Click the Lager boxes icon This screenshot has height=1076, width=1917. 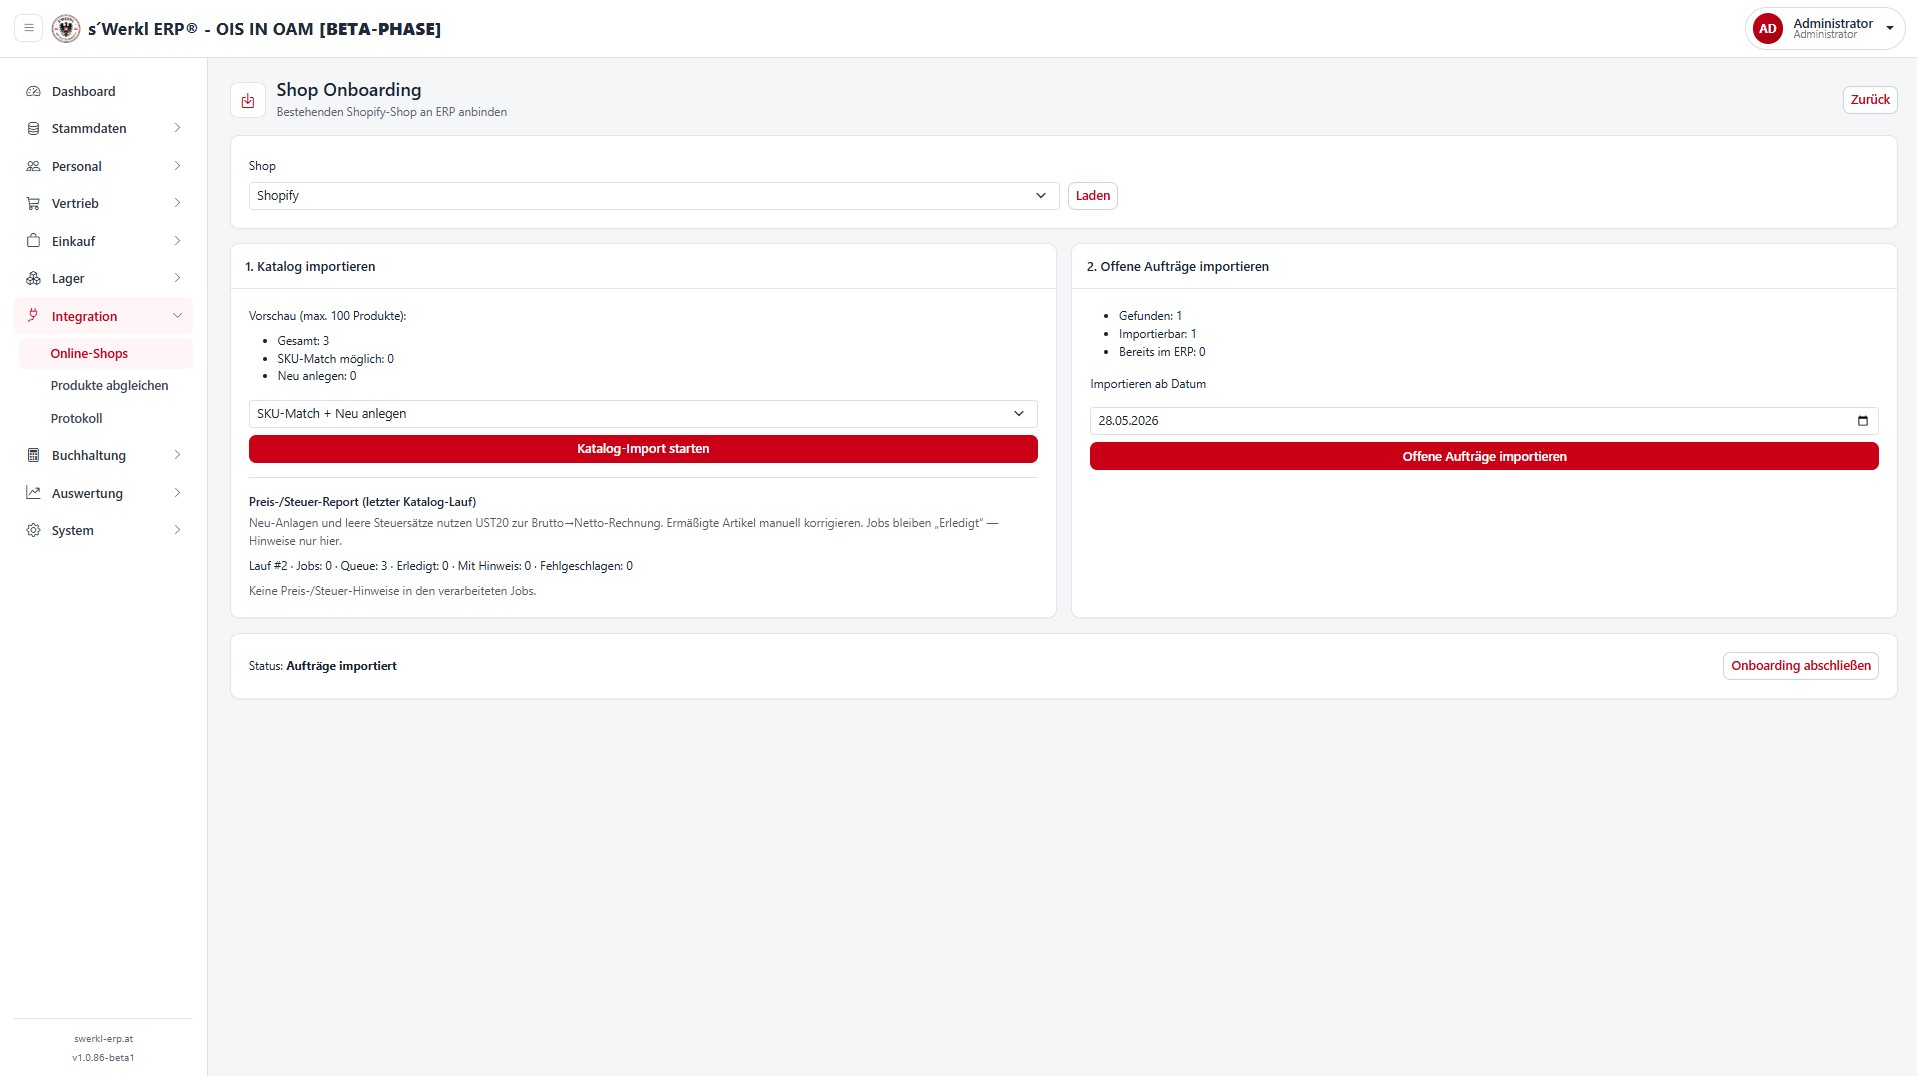click(33, 278)
